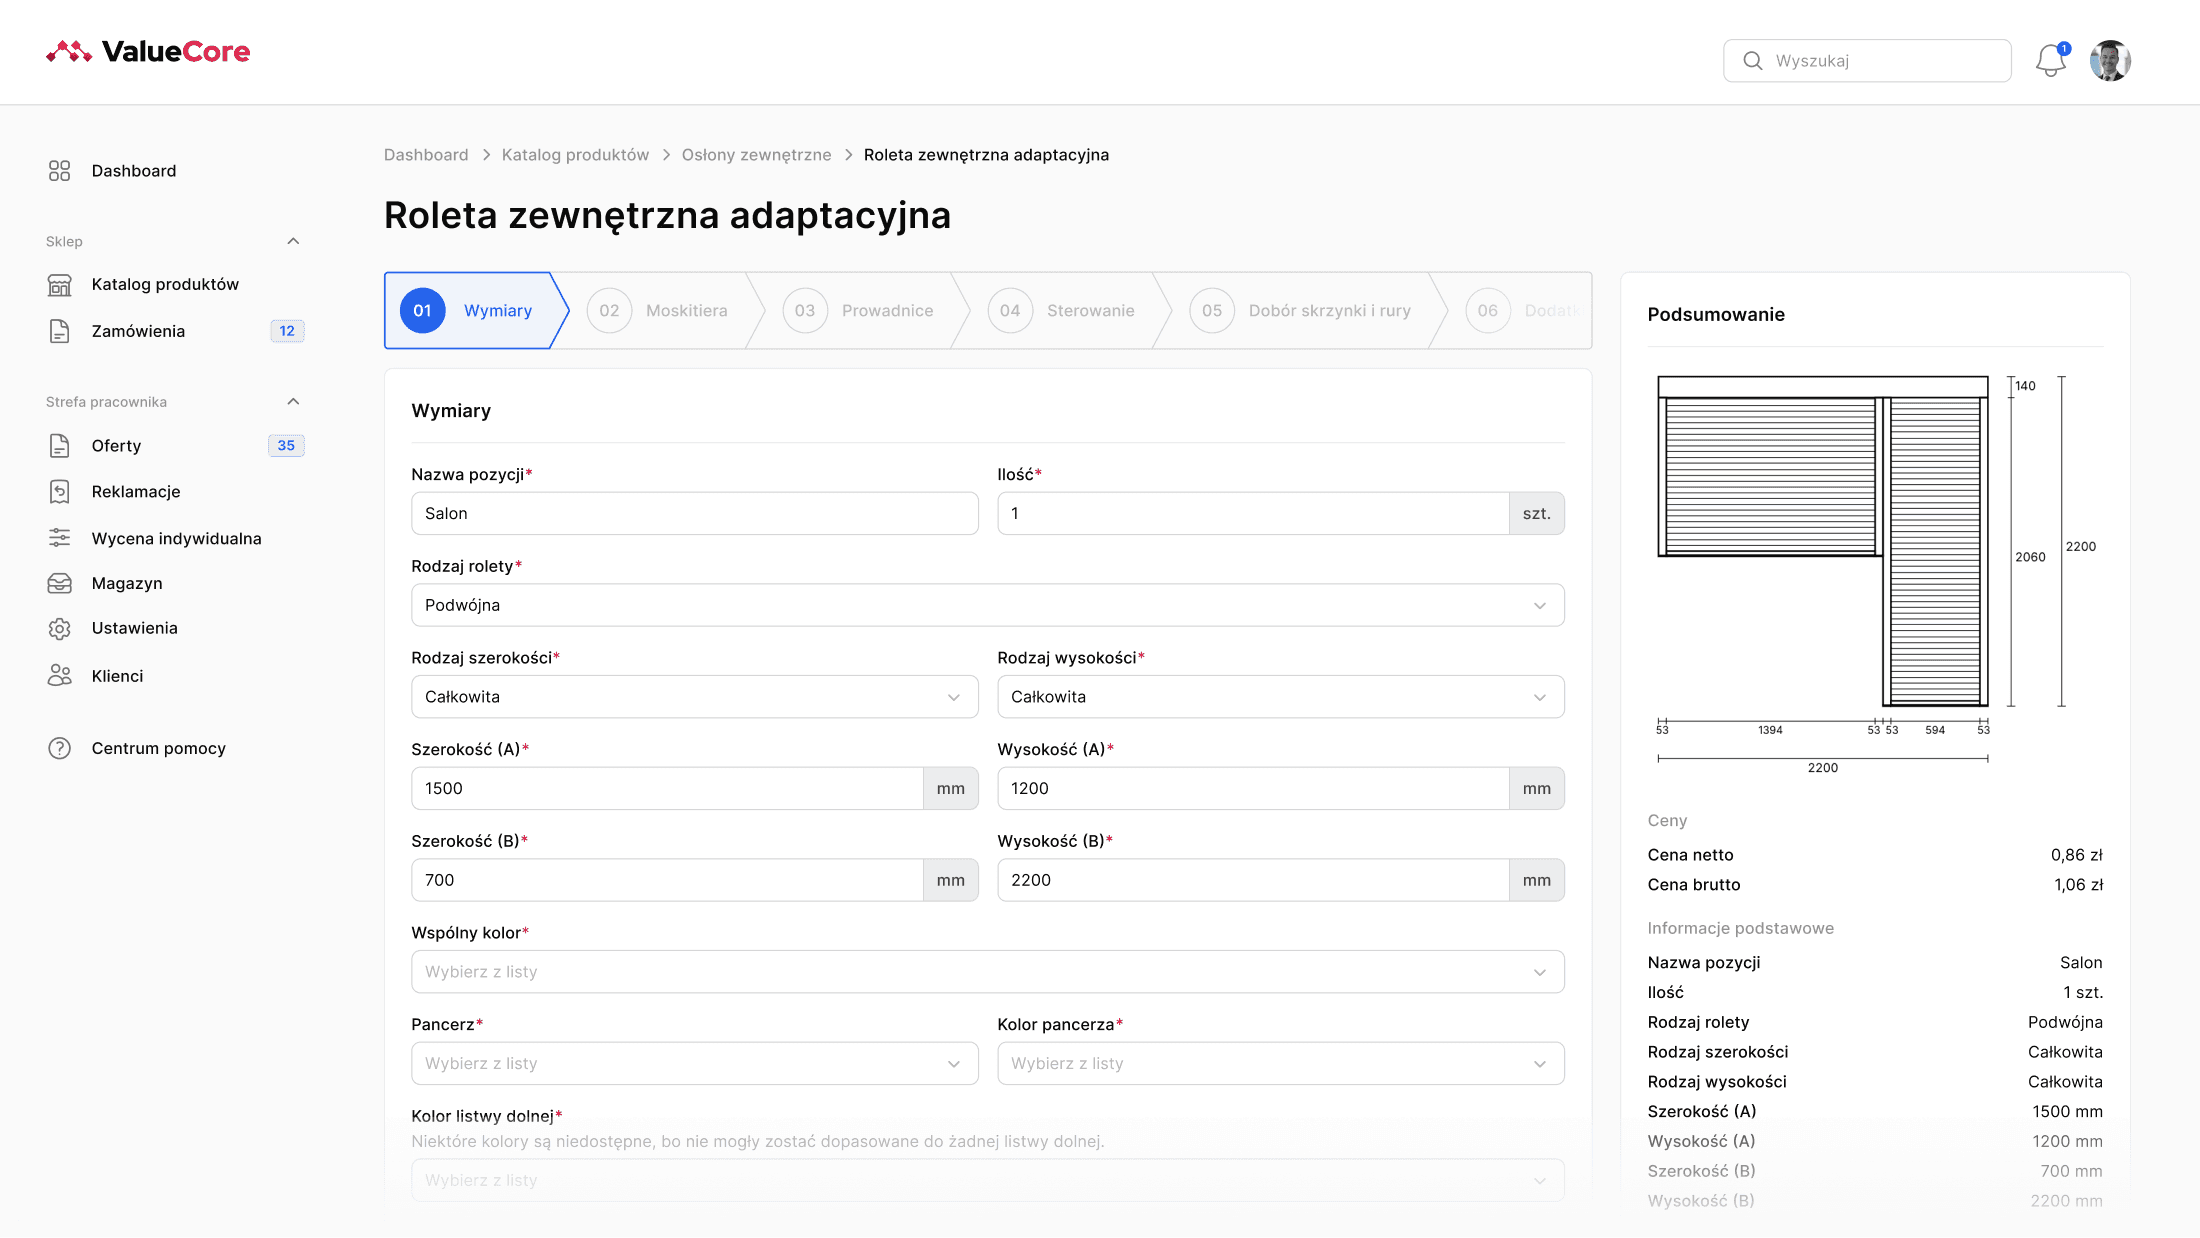This screenshot has height=1238, width=2200.
Task: Open the Ustawienia gear icon
Action: click(x=59, y=628)
